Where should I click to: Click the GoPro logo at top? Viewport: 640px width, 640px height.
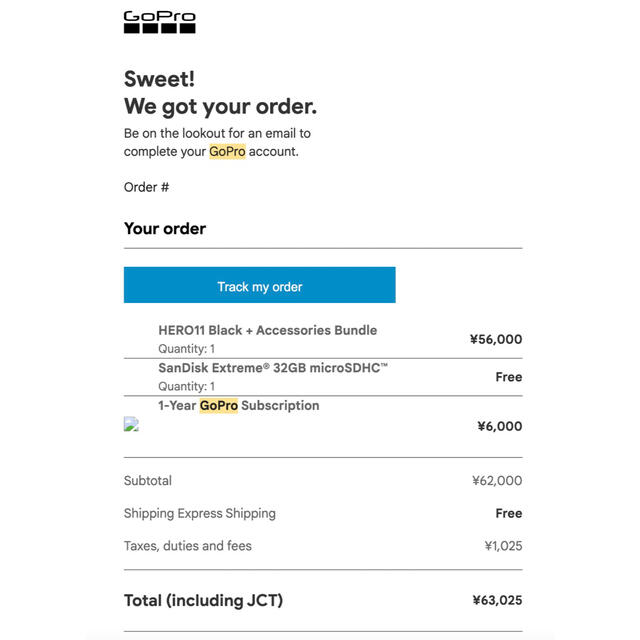[x=160, y=22]
